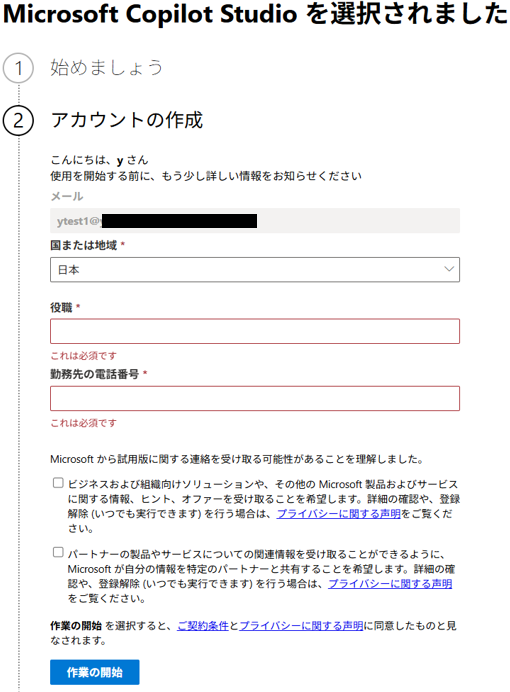Screen dimensions: 510x692
Task: Click the step 1 circle icon
Action: 18,68
